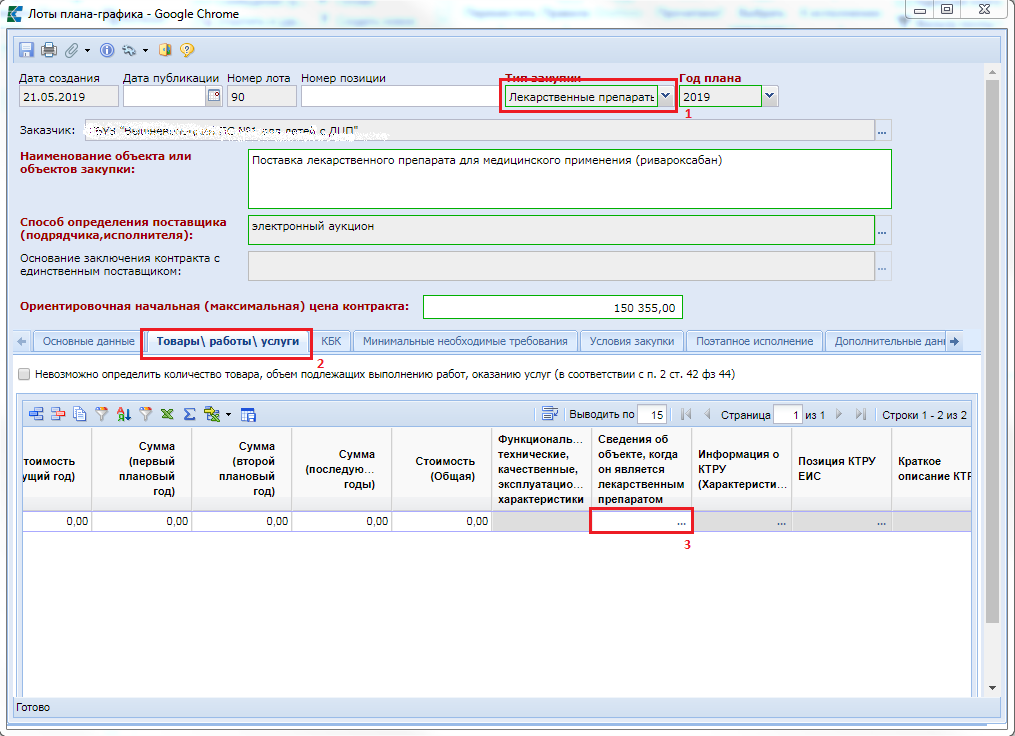Switch to the КБК tab
The height and width of the screenshot is (736, 1015).
(331, 341)
